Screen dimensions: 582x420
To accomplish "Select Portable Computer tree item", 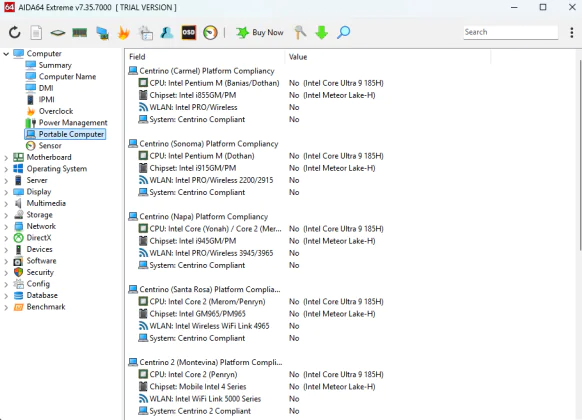I will [x=65, y=134].
